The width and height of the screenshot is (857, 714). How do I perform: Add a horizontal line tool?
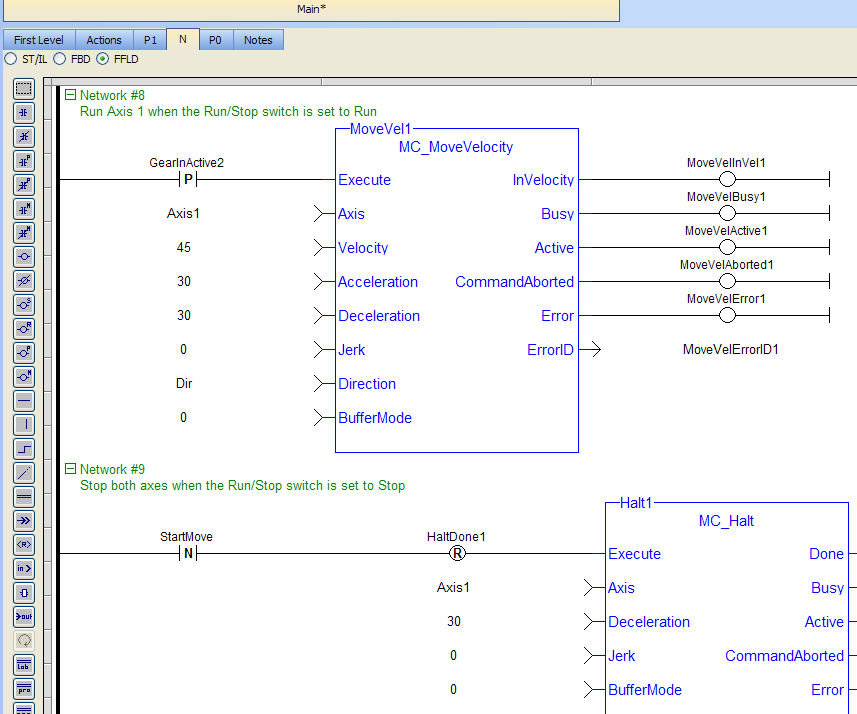tap(24, 401)
